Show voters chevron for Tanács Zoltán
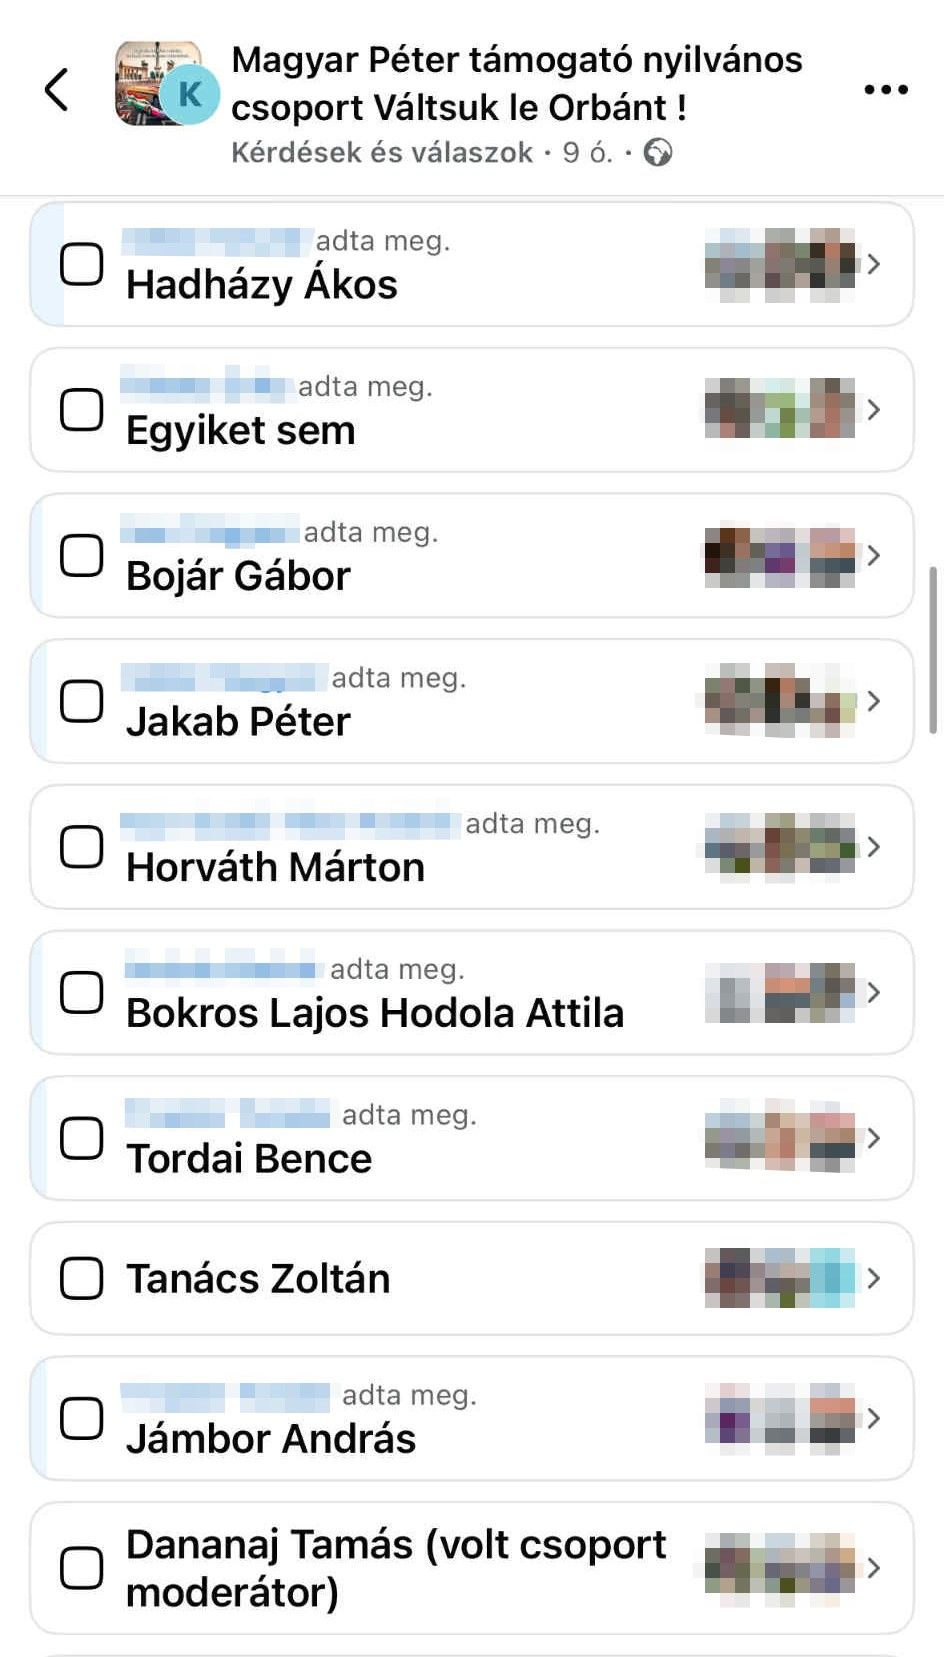The width and height of the screenshot is (944, 1657). point(874,1278)
